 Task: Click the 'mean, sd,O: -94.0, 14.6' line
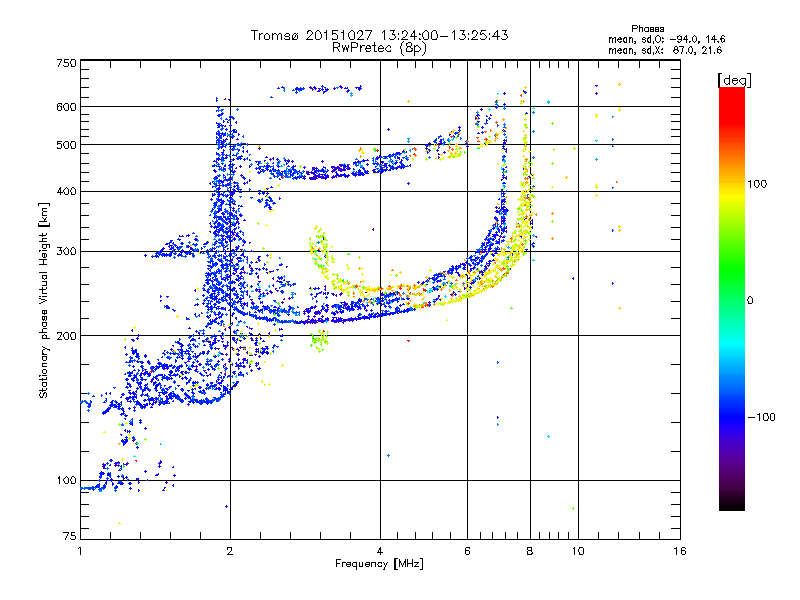[666, 39]
